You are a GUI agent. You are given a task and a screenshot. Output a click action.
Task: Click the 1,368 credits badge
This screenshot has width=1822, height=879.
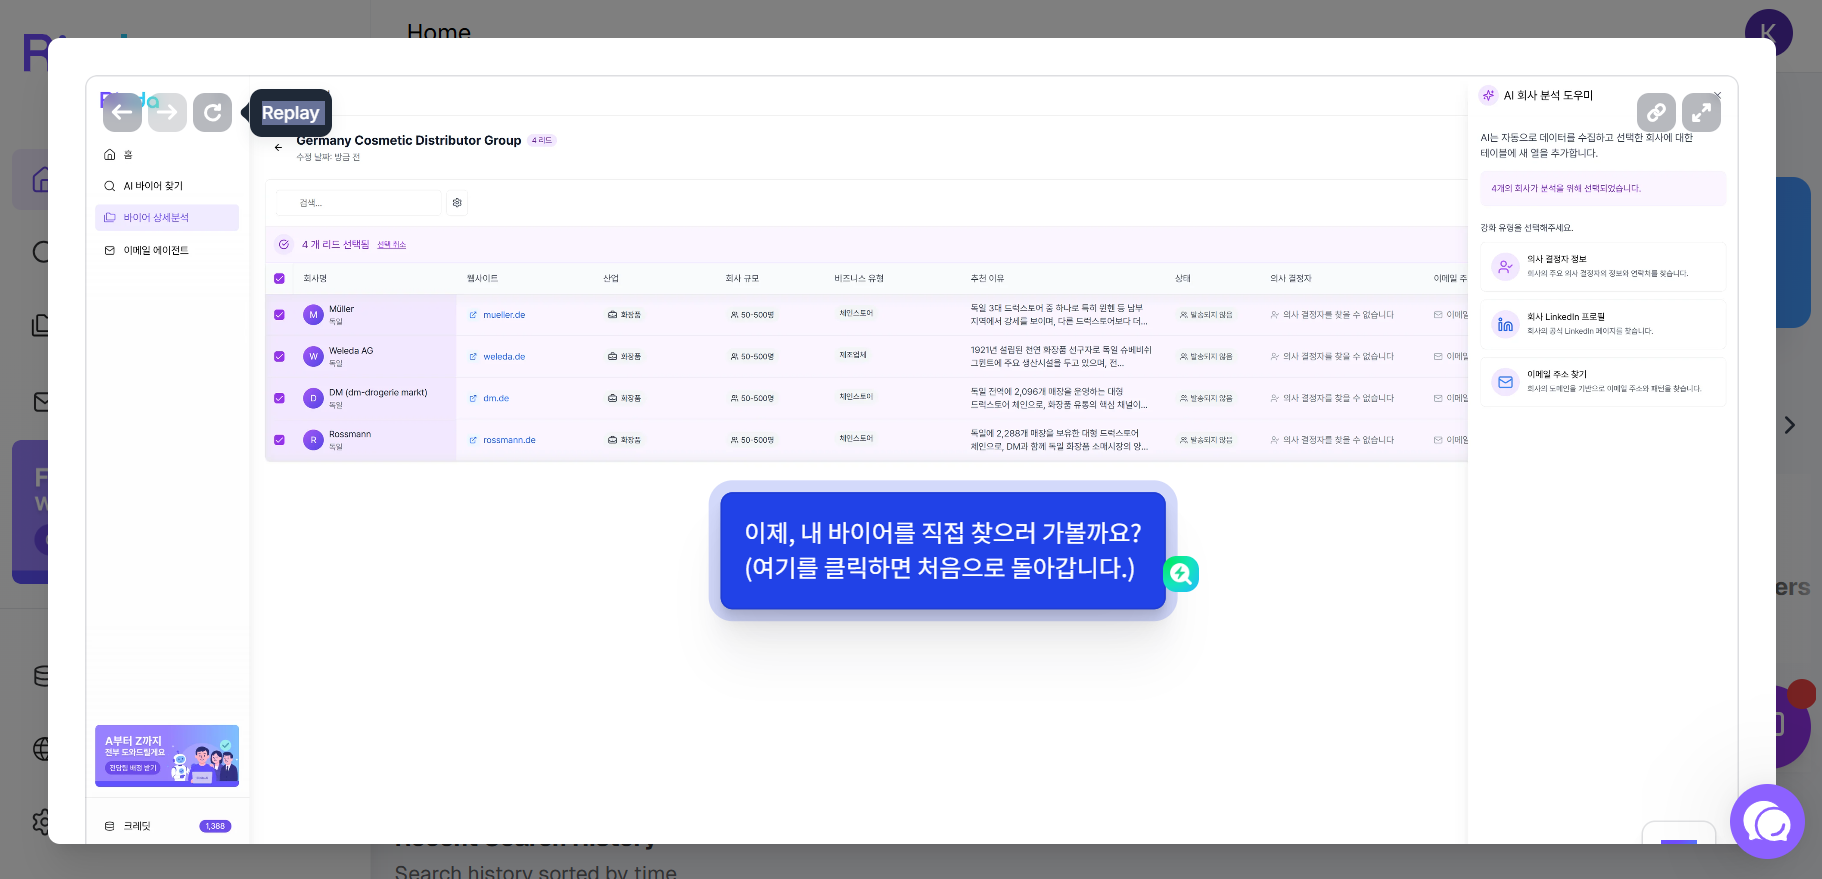(215, 826)
